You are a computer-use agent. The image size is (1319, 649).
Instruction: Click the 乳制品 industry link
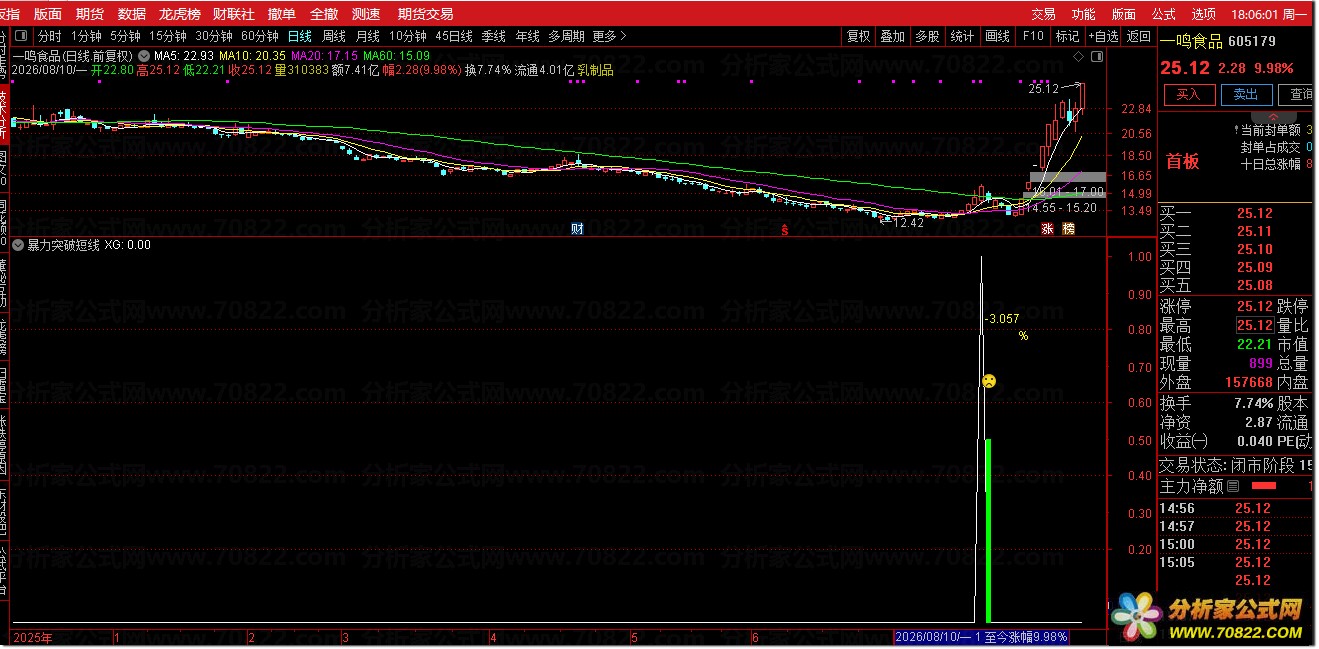[596, 70]
